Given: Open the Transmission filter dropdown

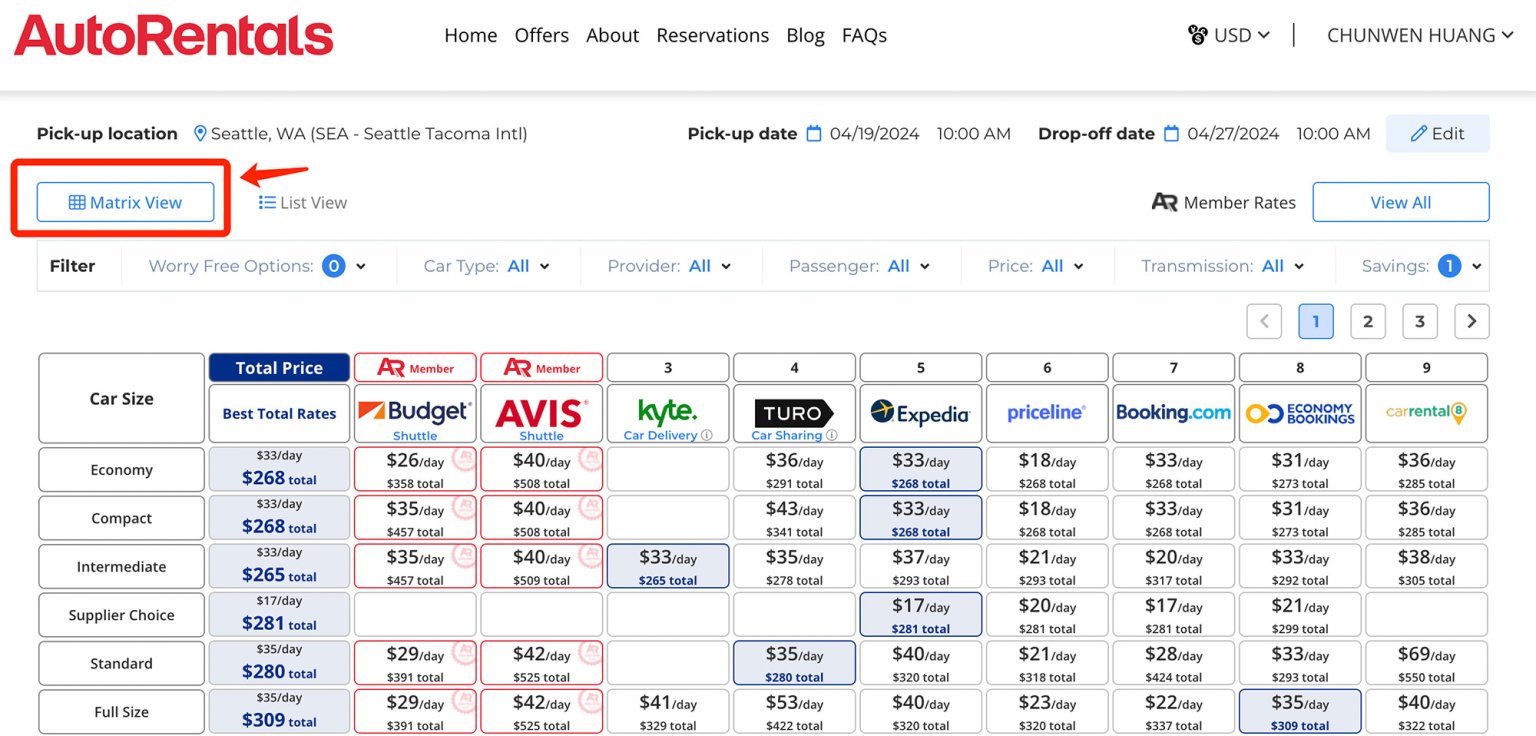Looking at the screenshot, I should (x=1223, y=266).
